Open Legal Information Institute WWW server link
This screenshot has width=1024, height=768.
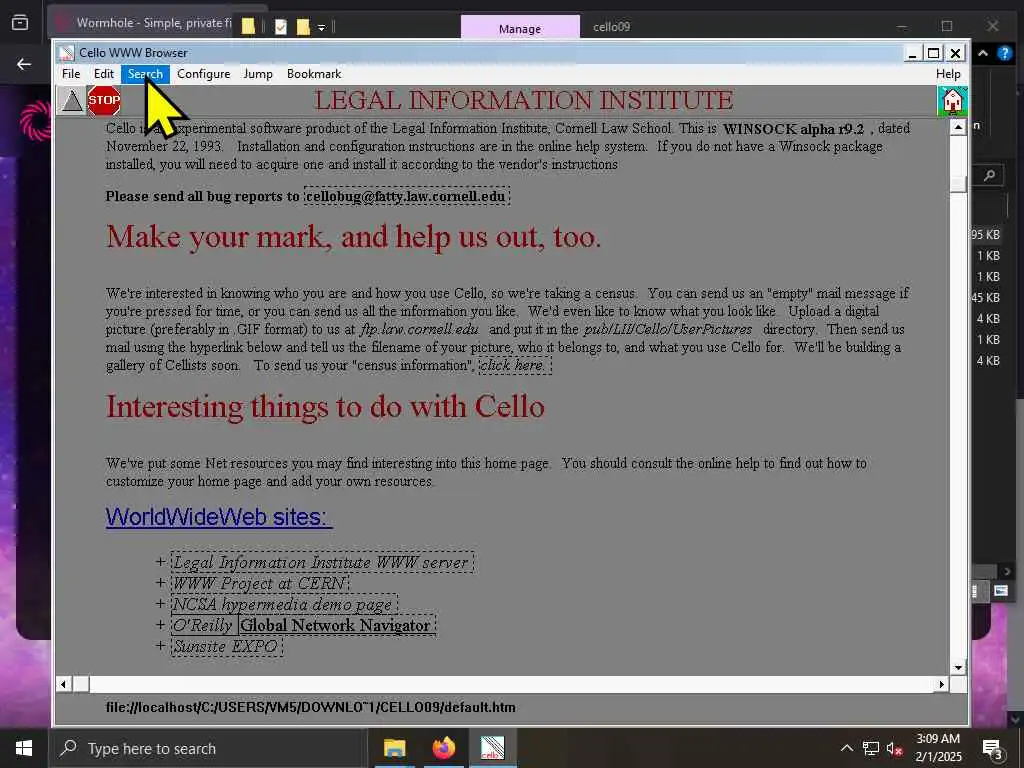coord(322,562)
